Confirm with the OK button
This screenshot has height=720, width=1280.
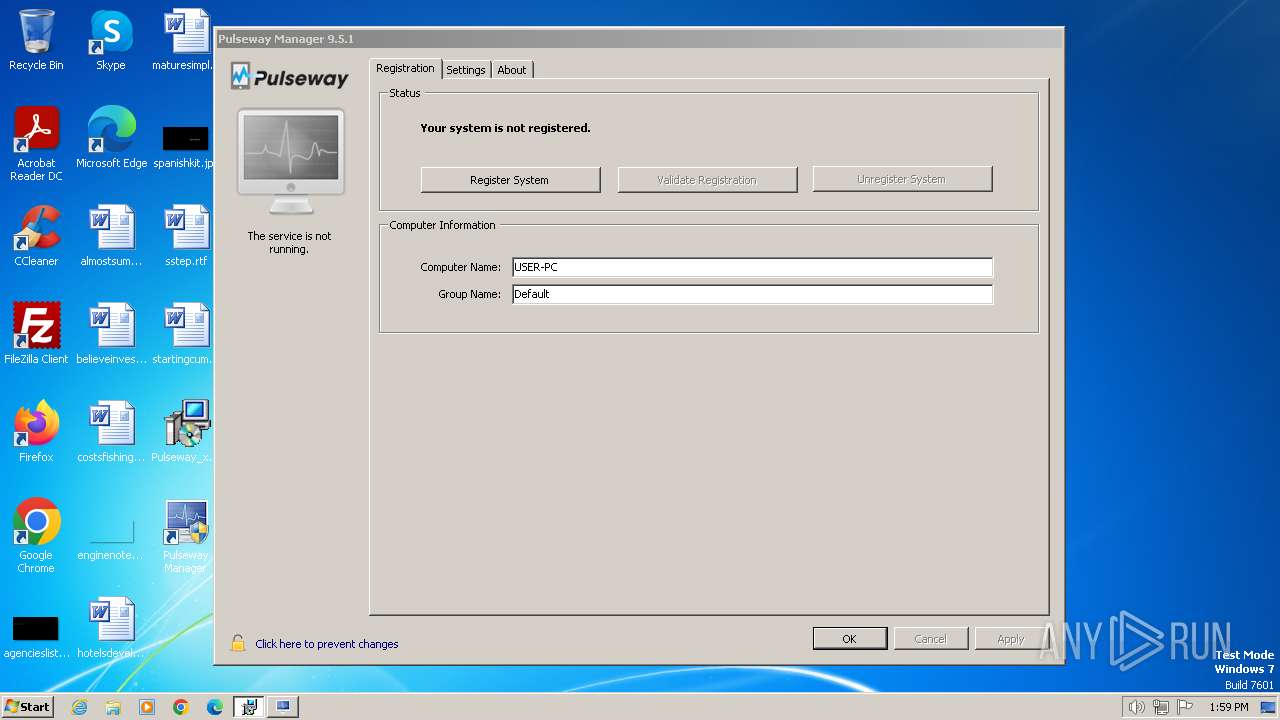(x=849, y=639)
